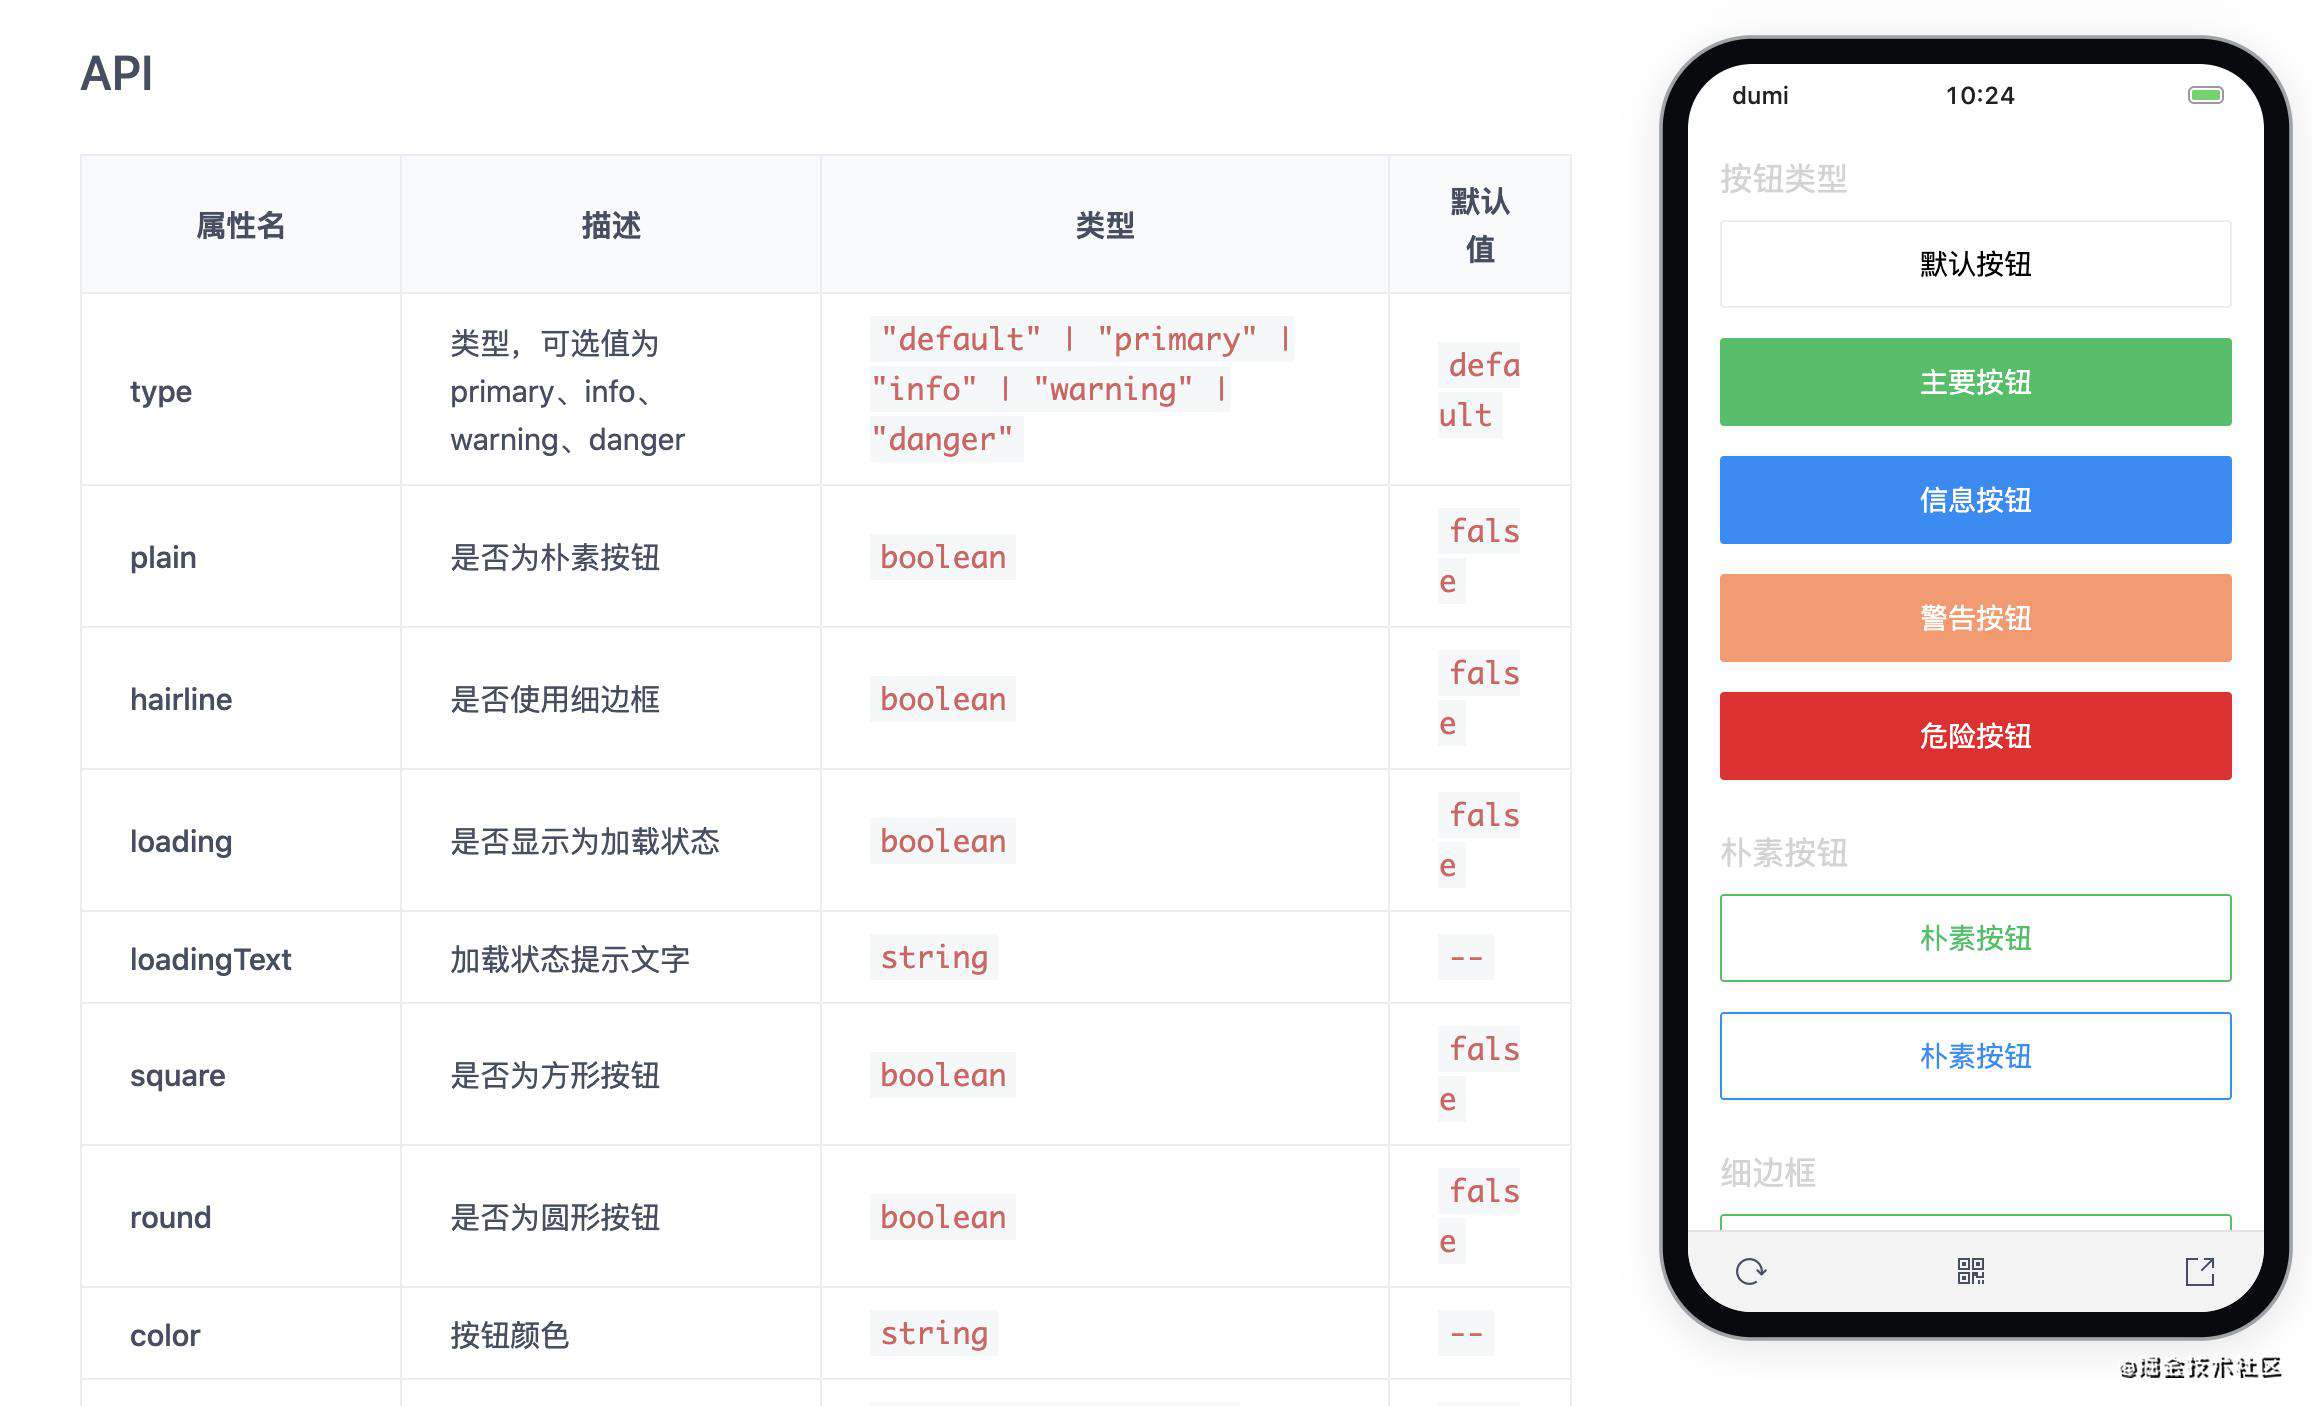Select the 描述 column header
This screenshot has width=2312, height=1406.
click(x=611, y=225)
